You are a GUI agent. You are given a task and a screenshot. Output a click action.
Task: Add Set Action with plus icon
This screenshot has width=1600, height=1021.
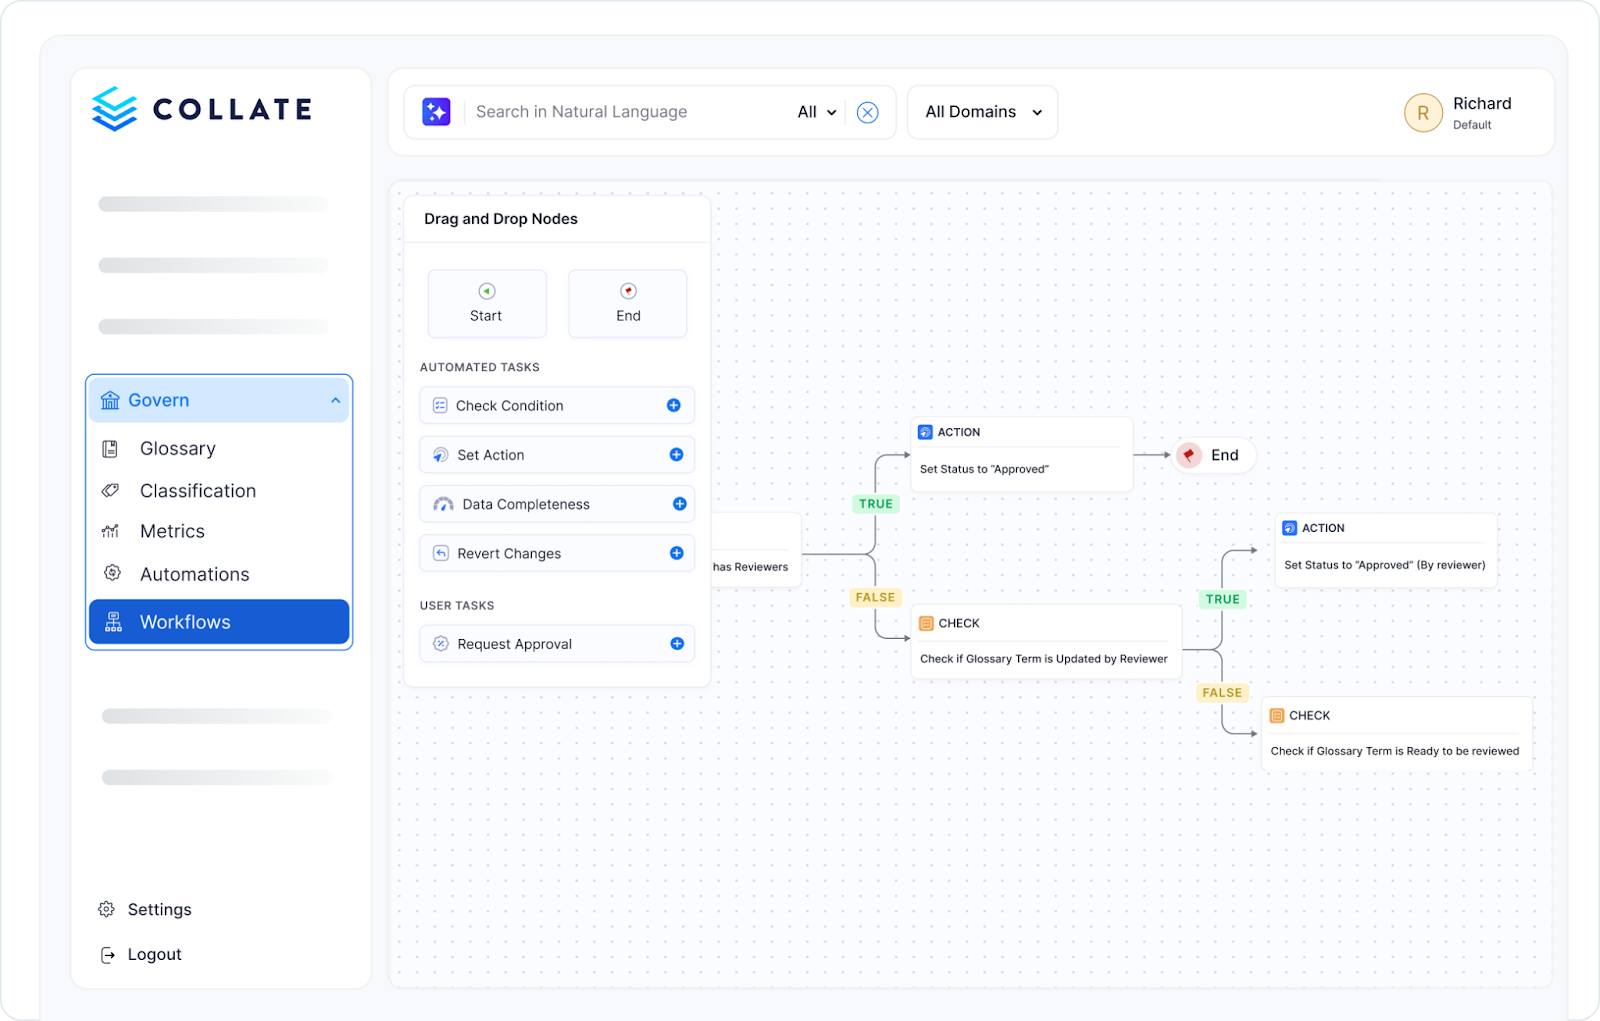[676, 454]
